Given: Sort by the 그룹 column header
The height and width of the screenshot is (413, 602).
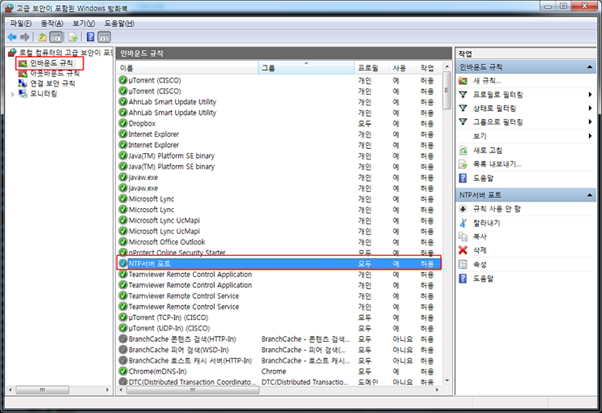Looking at the screenshot, I should (306, 68).
